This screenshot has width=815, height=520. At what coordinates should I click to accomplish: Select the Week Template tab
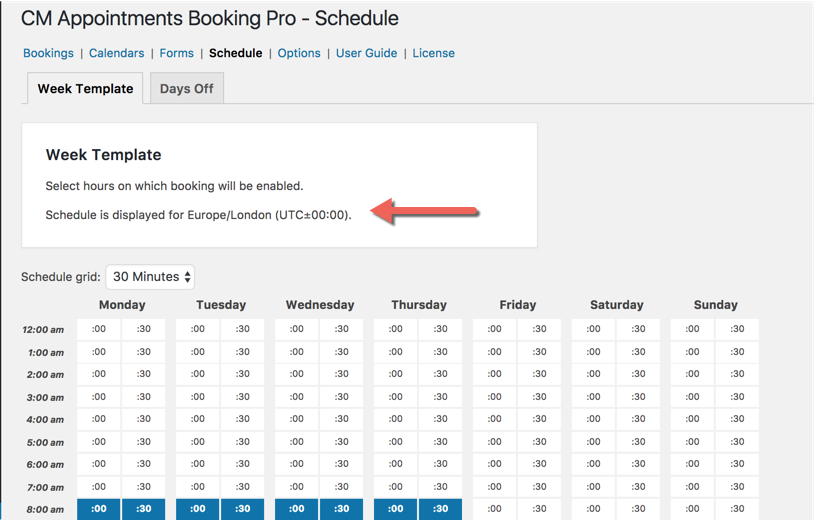coord(85,88)
